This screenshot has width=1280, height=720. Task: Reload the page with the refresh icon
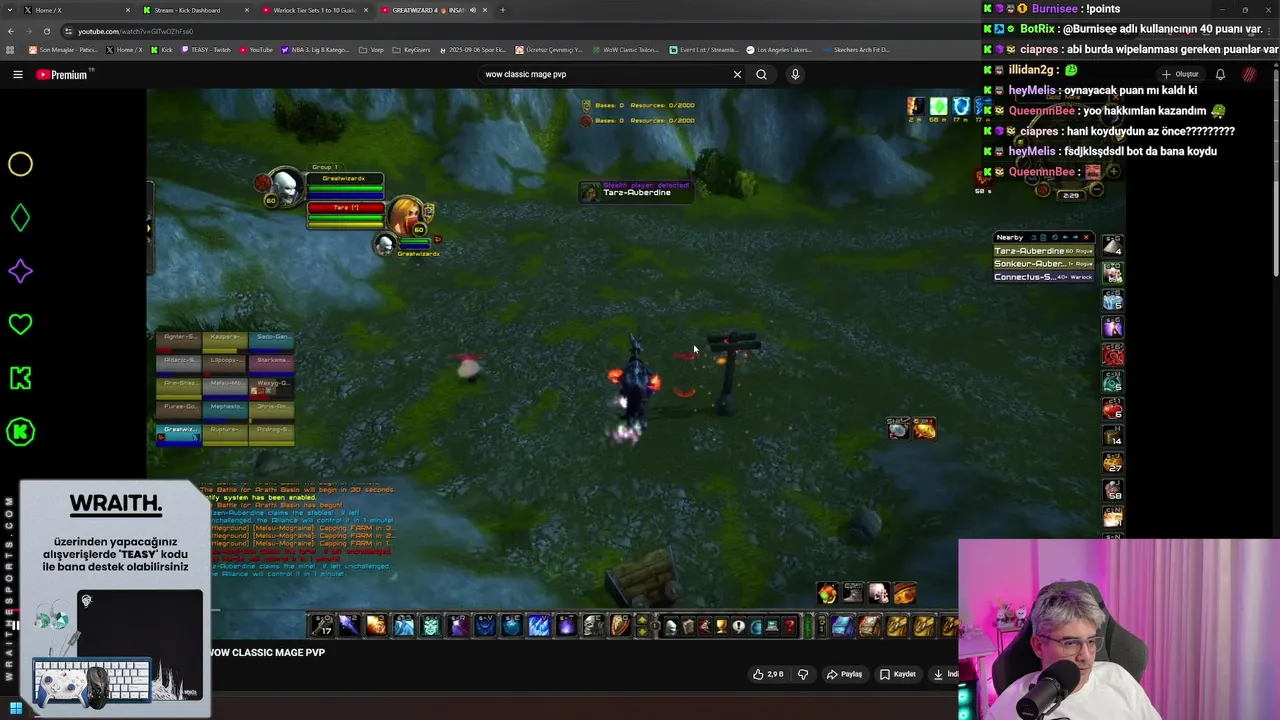tap(46, 31)
